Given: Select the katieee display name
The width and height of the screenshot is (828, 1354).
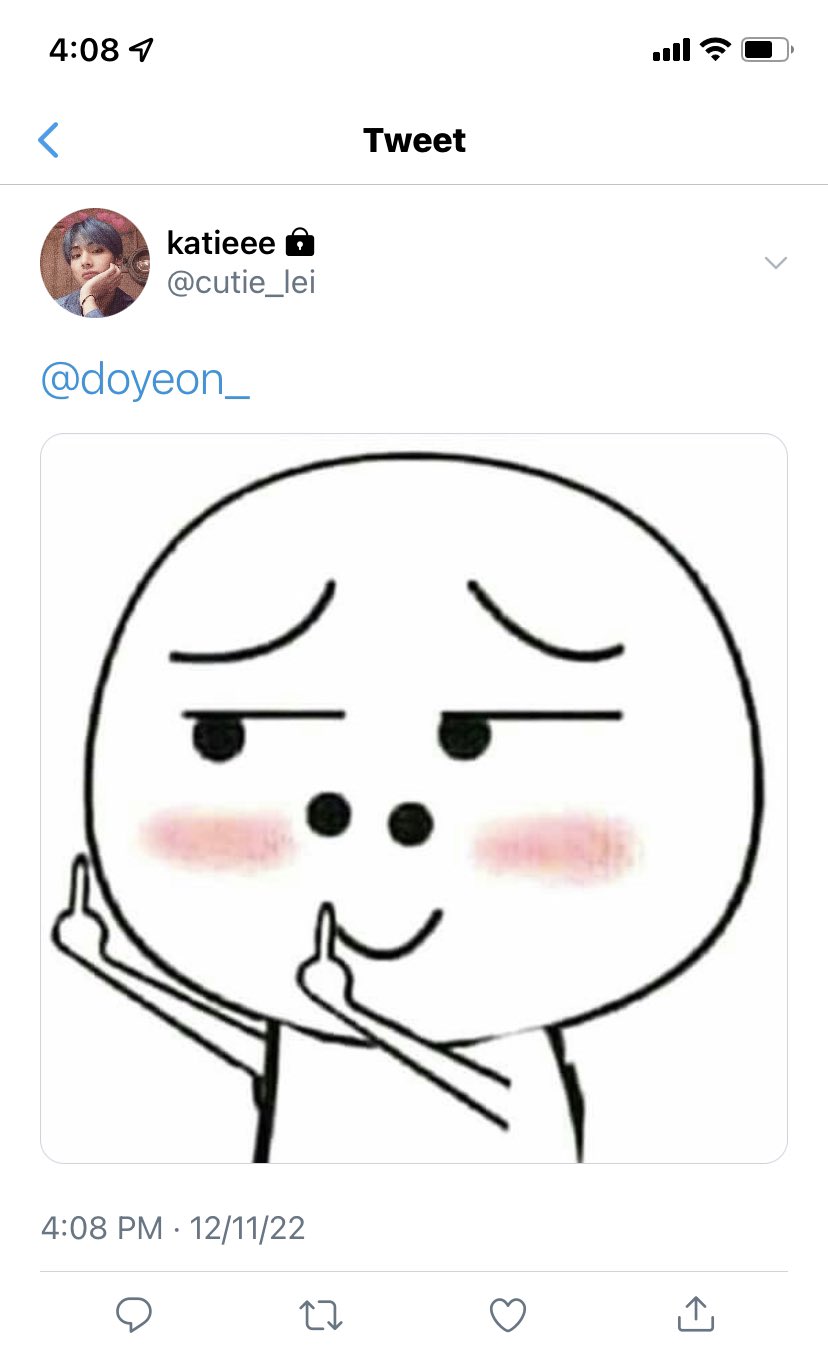Looking at the screenshot, I should point(221,242).
